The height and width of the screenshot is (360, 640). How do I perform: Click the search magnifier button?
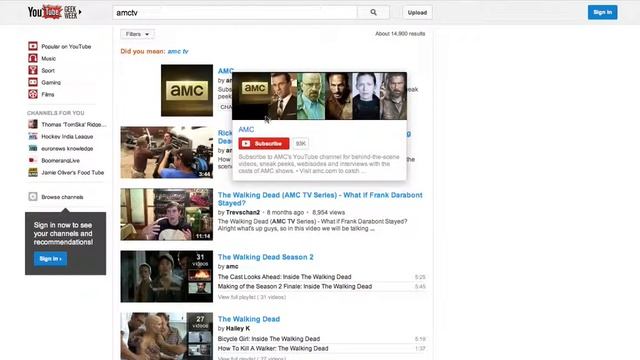[373, 13]
